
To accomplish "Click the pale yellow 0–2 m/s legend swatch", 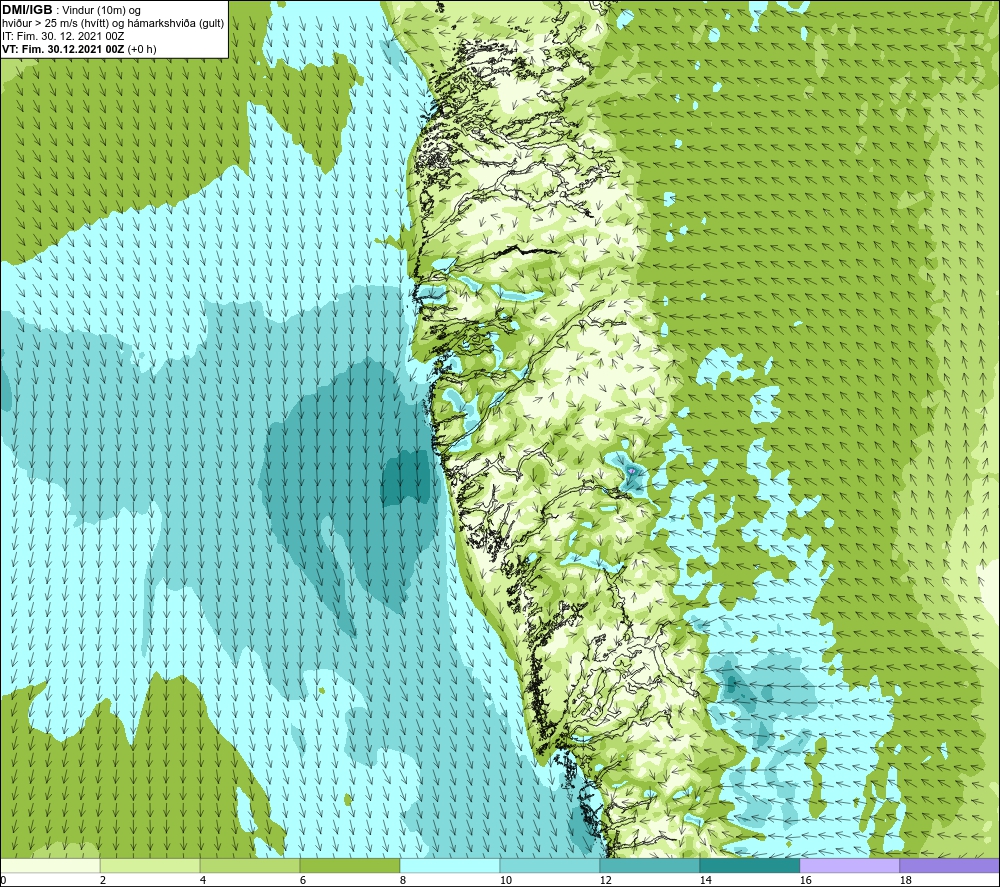I will click(50, 865).
